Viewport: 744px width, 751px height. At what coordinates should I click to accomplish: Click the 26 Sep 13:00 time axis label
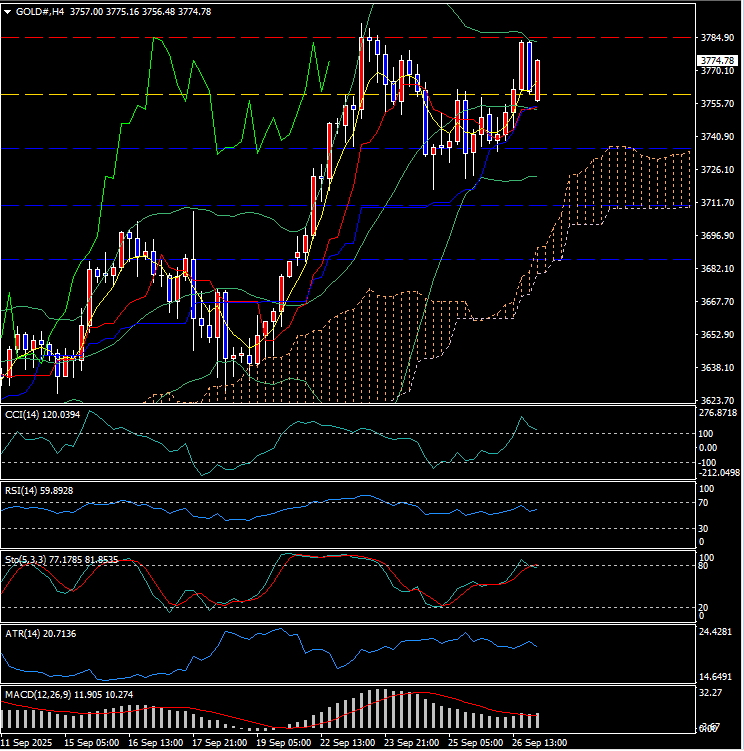click(541, 743)
